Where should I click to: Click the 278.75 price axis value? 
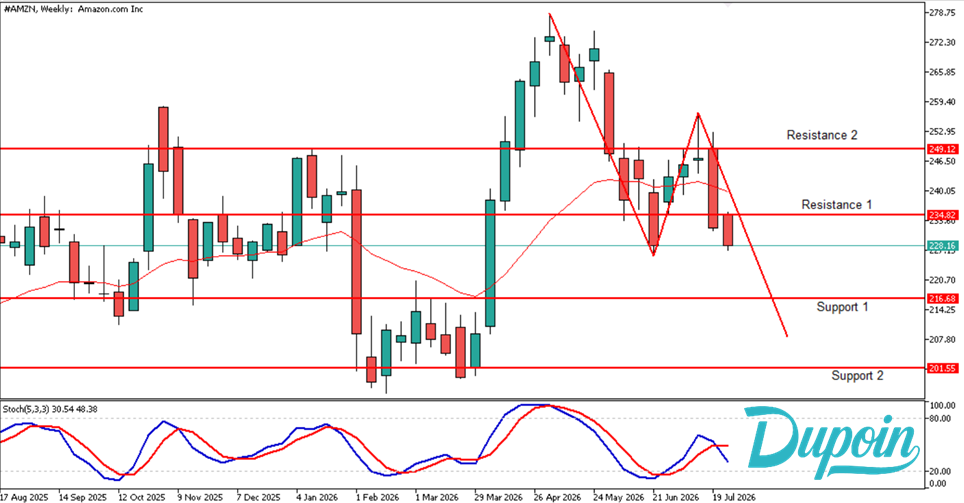[x=942, y=12]
